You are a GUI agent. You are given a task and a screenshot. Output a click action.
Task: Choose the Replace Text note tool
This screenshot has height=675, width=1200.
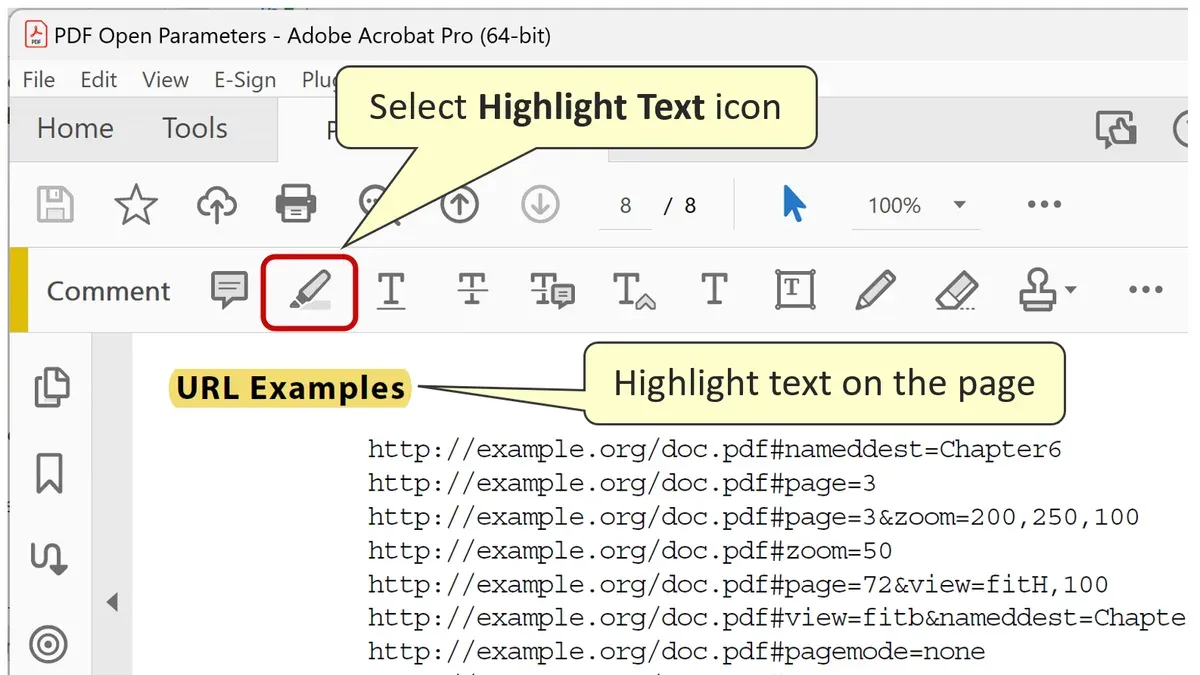coord(552,291)
